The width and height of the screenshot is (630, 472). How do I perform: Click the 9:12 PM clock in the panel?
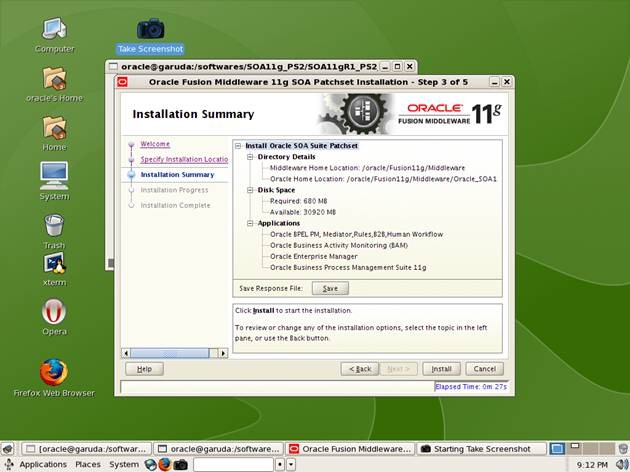point(592,465)
